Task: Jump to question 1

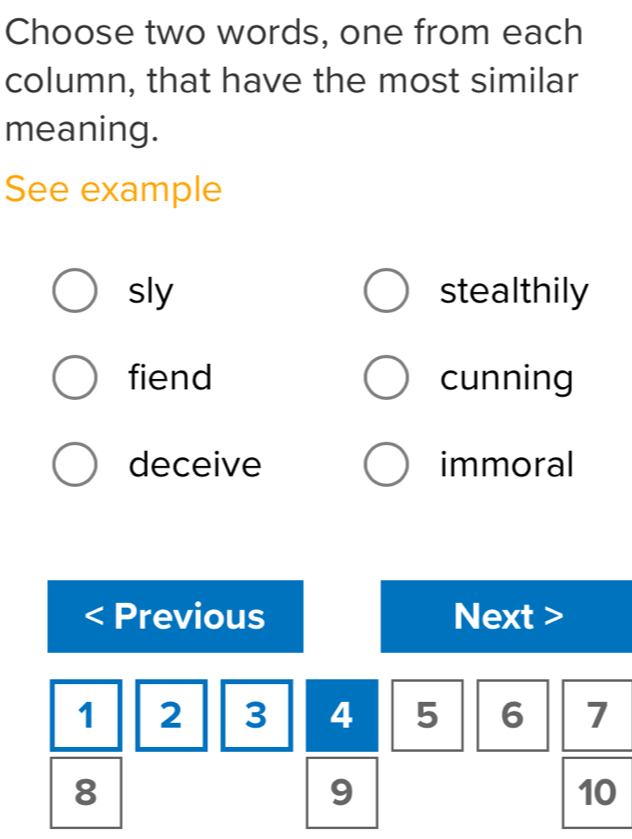Action: (x=86, y=715)
